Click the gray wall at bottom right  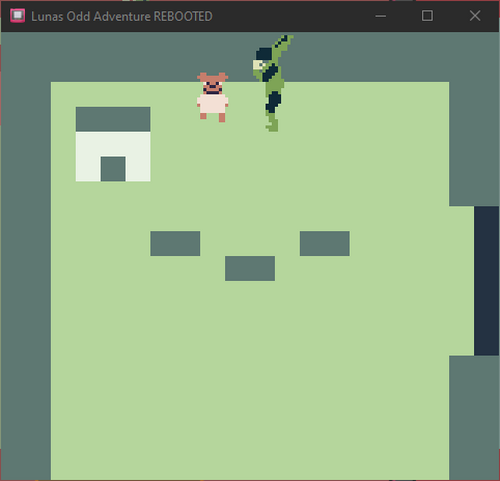474,418
